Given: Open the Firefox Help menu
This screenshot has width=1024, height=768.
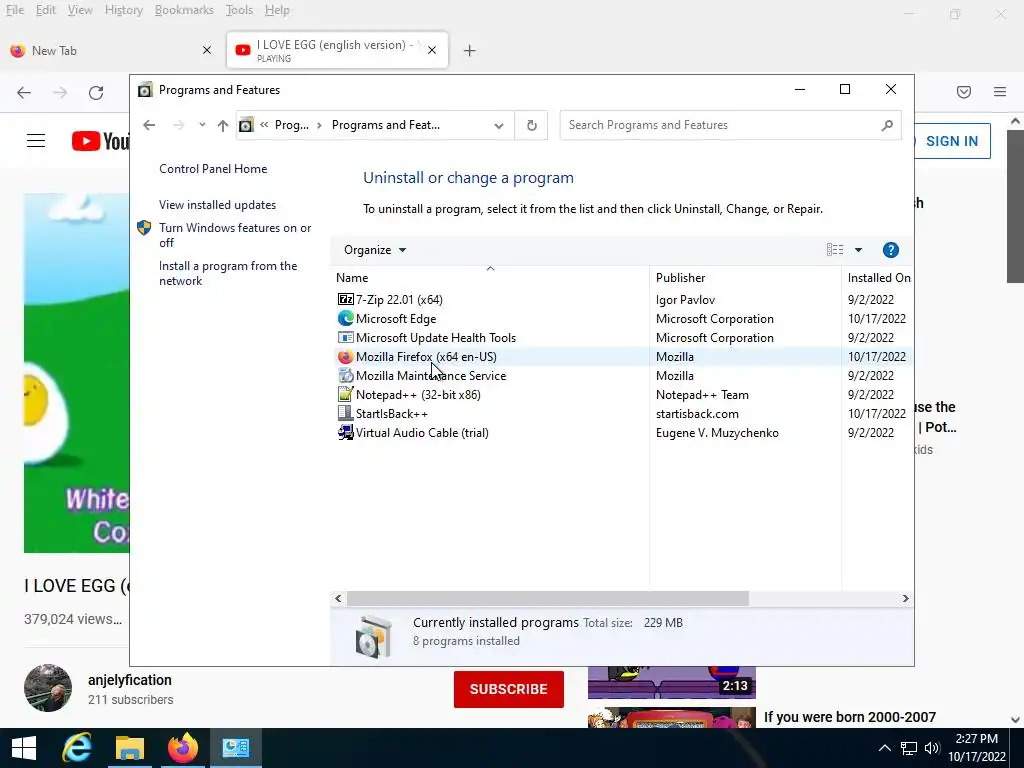Looking at the screenshot, I should (278, 10).
